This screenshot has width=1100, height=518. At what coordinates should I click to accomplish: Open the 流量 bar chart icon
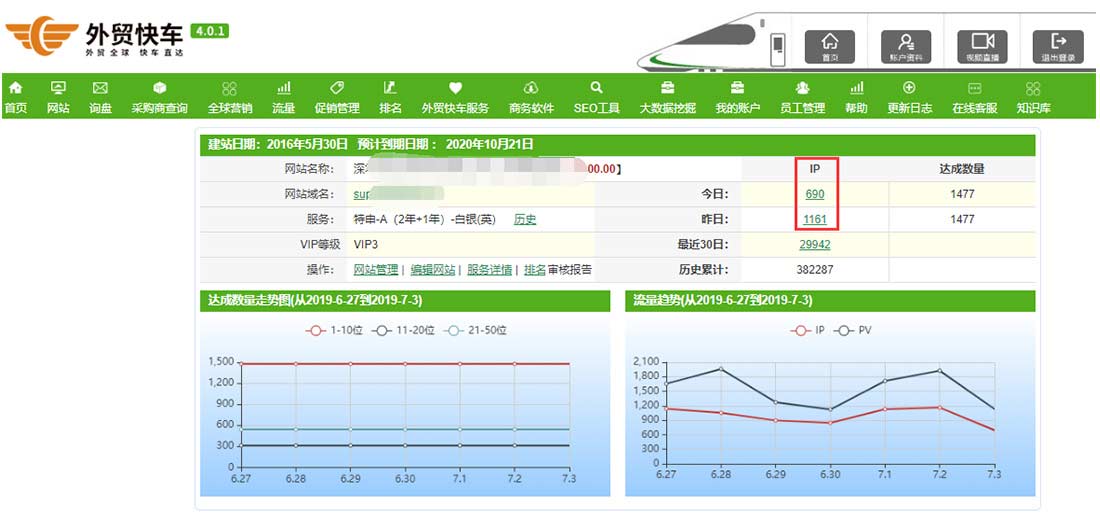pos(283,88)
